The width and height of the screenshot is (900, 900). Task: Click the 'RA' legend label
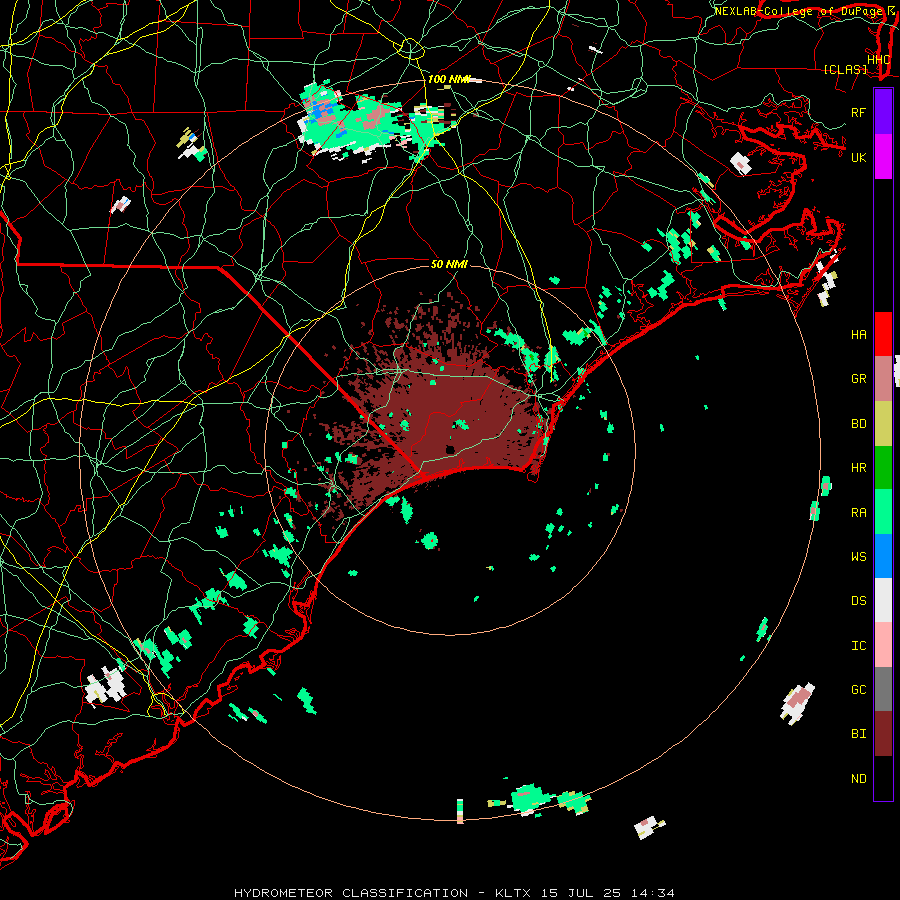858,513
